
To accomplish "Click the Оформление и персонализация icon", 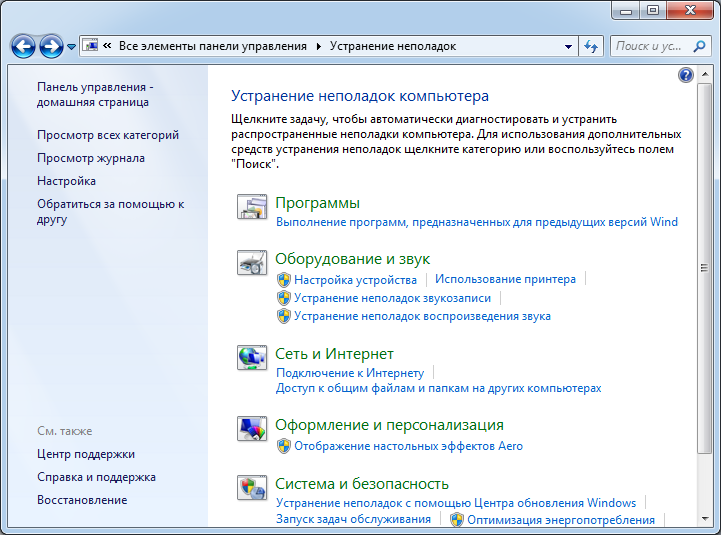I will [252, 429].
